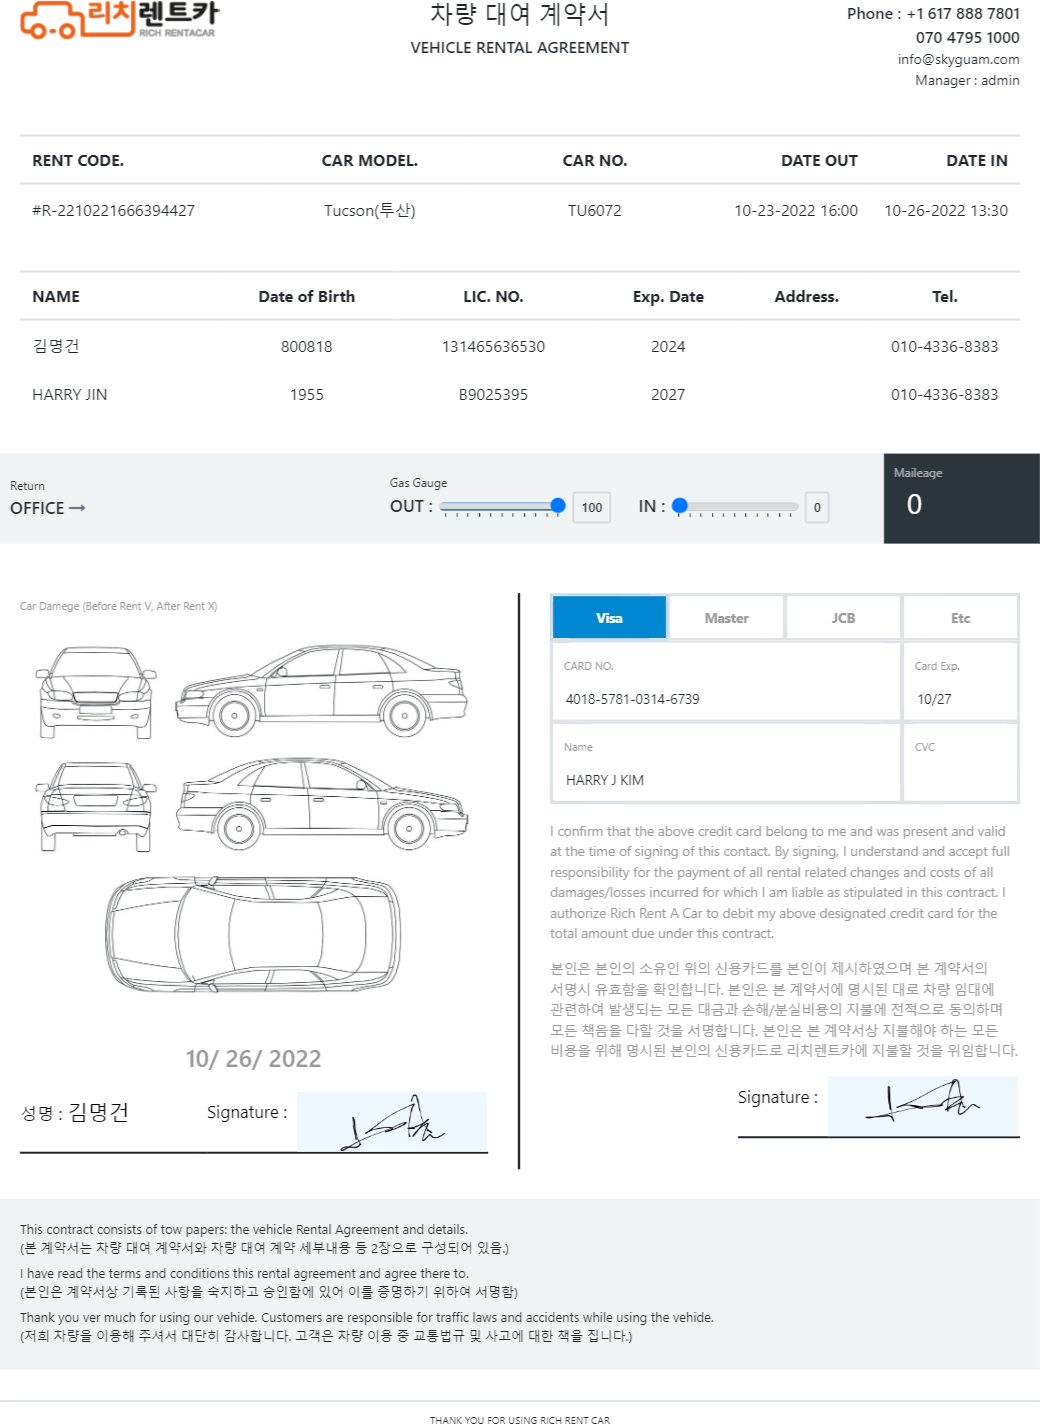Viewport: 1040px width, 1427px height.
Task: Click the OUT gas value box
Action: (592, 507)
